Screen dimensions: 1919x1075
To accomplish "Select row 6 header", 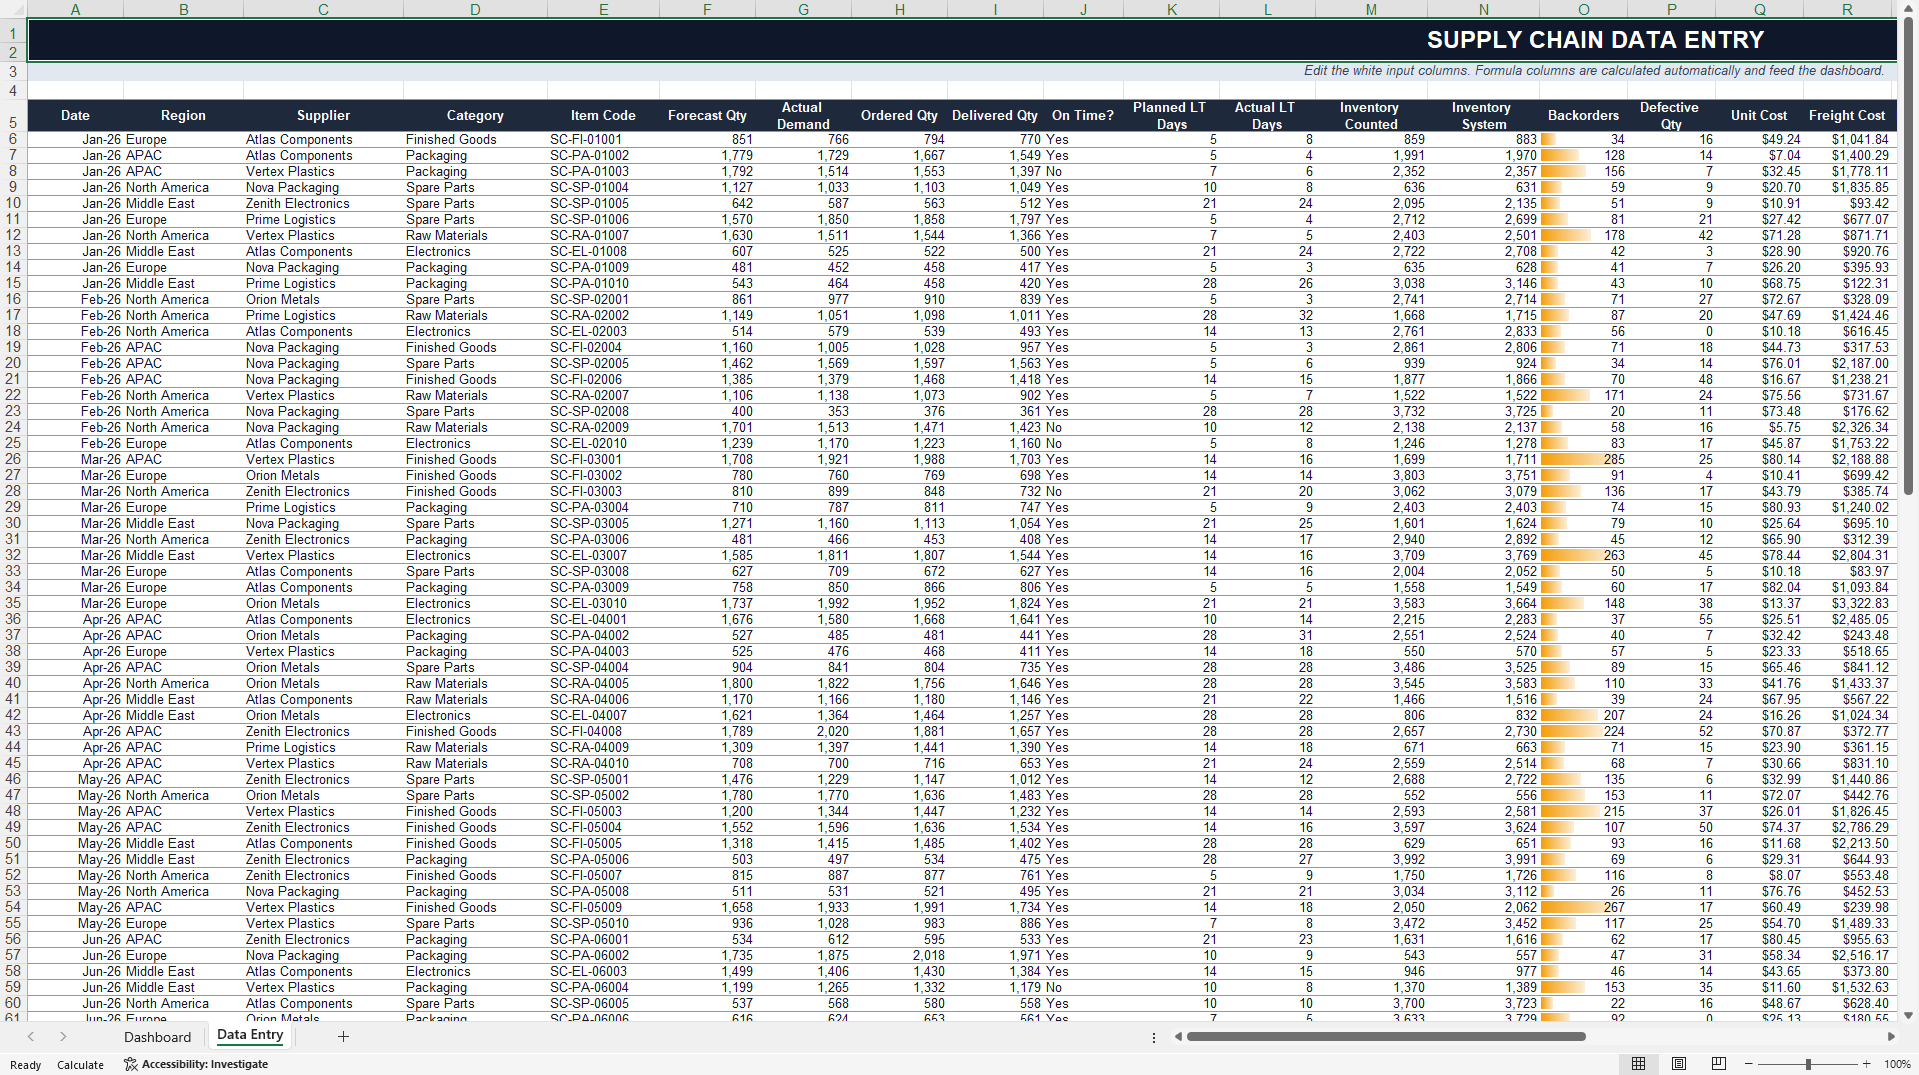I will (13, 139).
